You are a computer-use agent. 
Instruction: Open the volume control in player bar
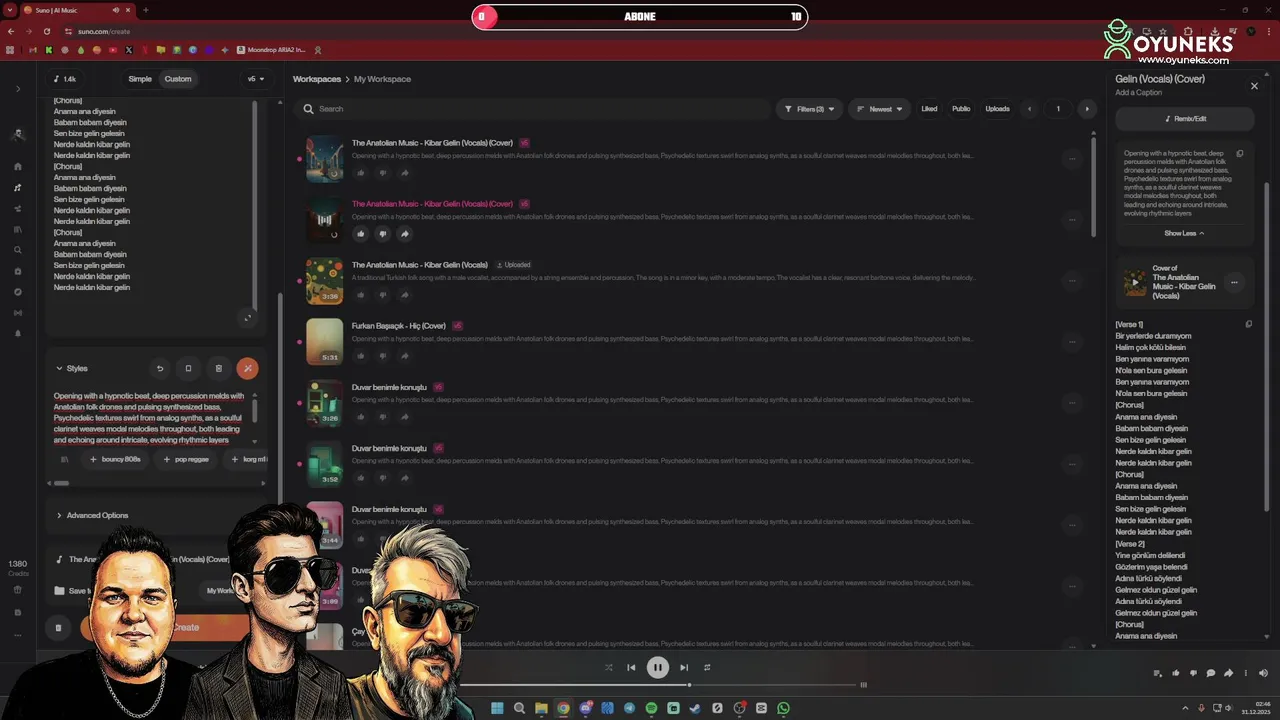point(1263,673)
